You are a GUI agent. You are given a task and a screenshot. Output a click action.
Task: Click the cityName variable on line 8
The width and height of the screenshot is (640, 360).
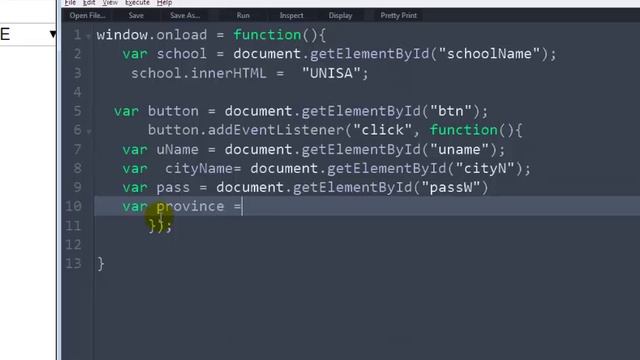pyautogui.click(x=199, y=169)
